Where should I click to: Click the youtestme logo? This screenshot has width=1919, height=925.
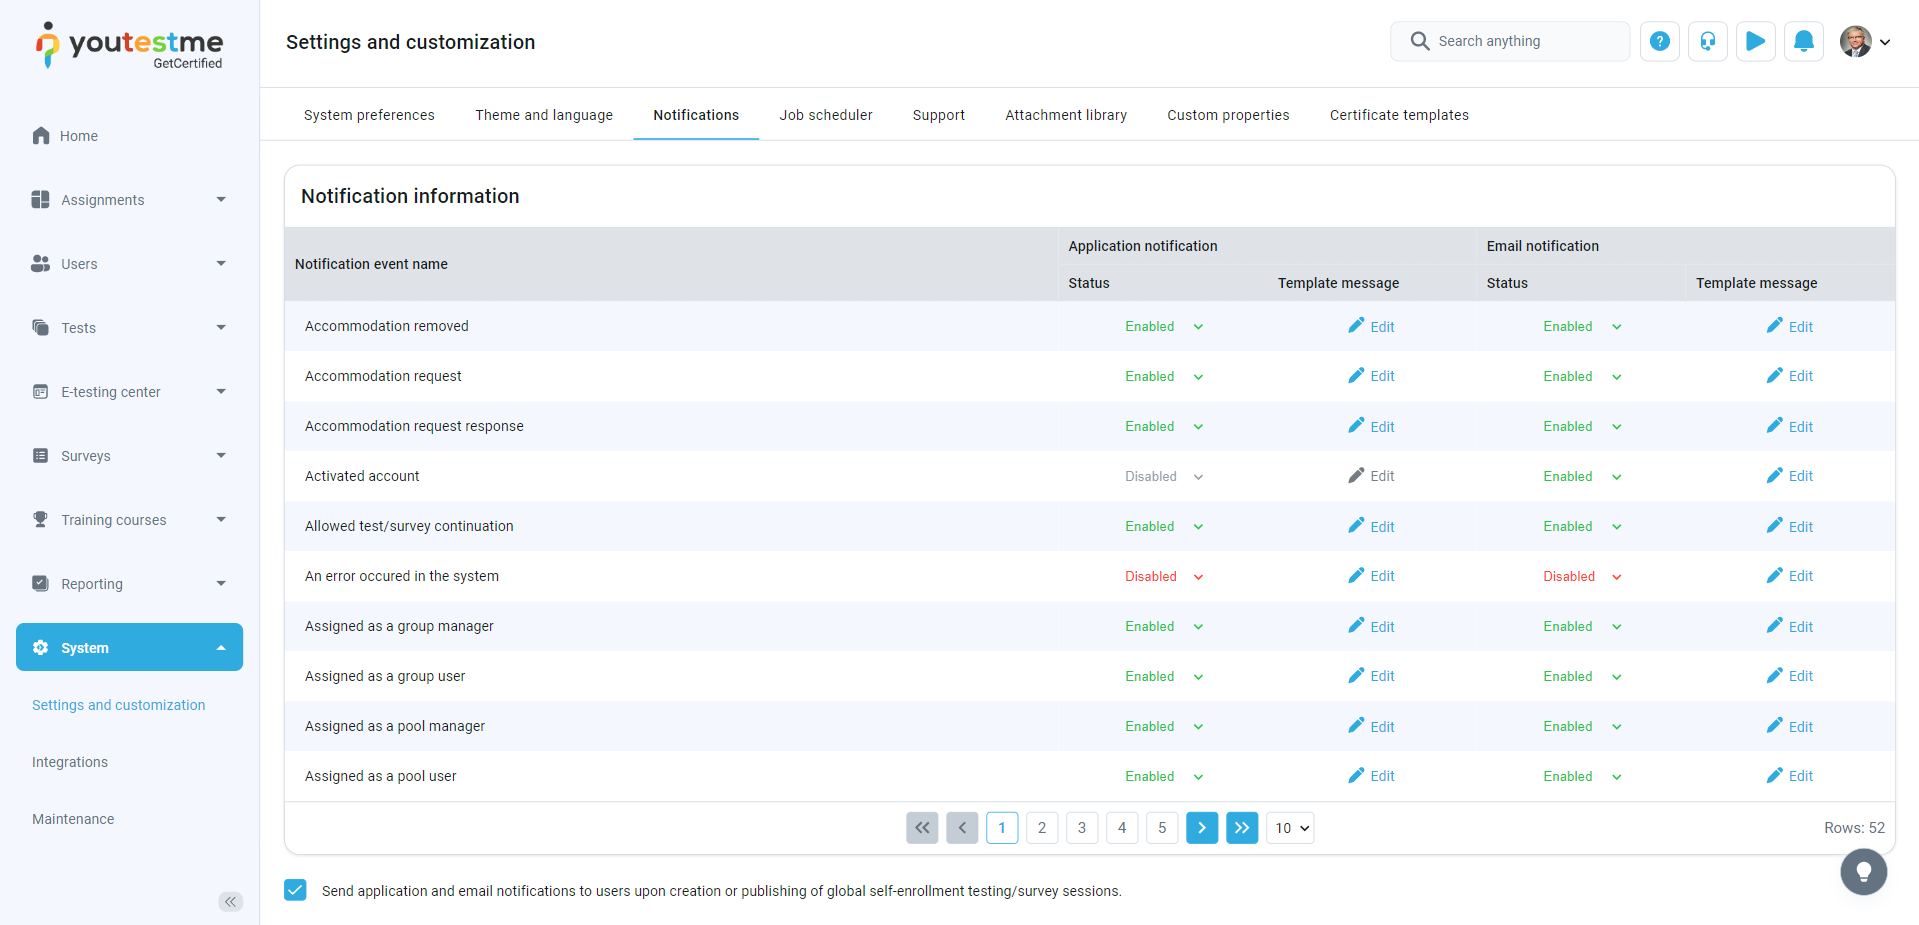130,46
